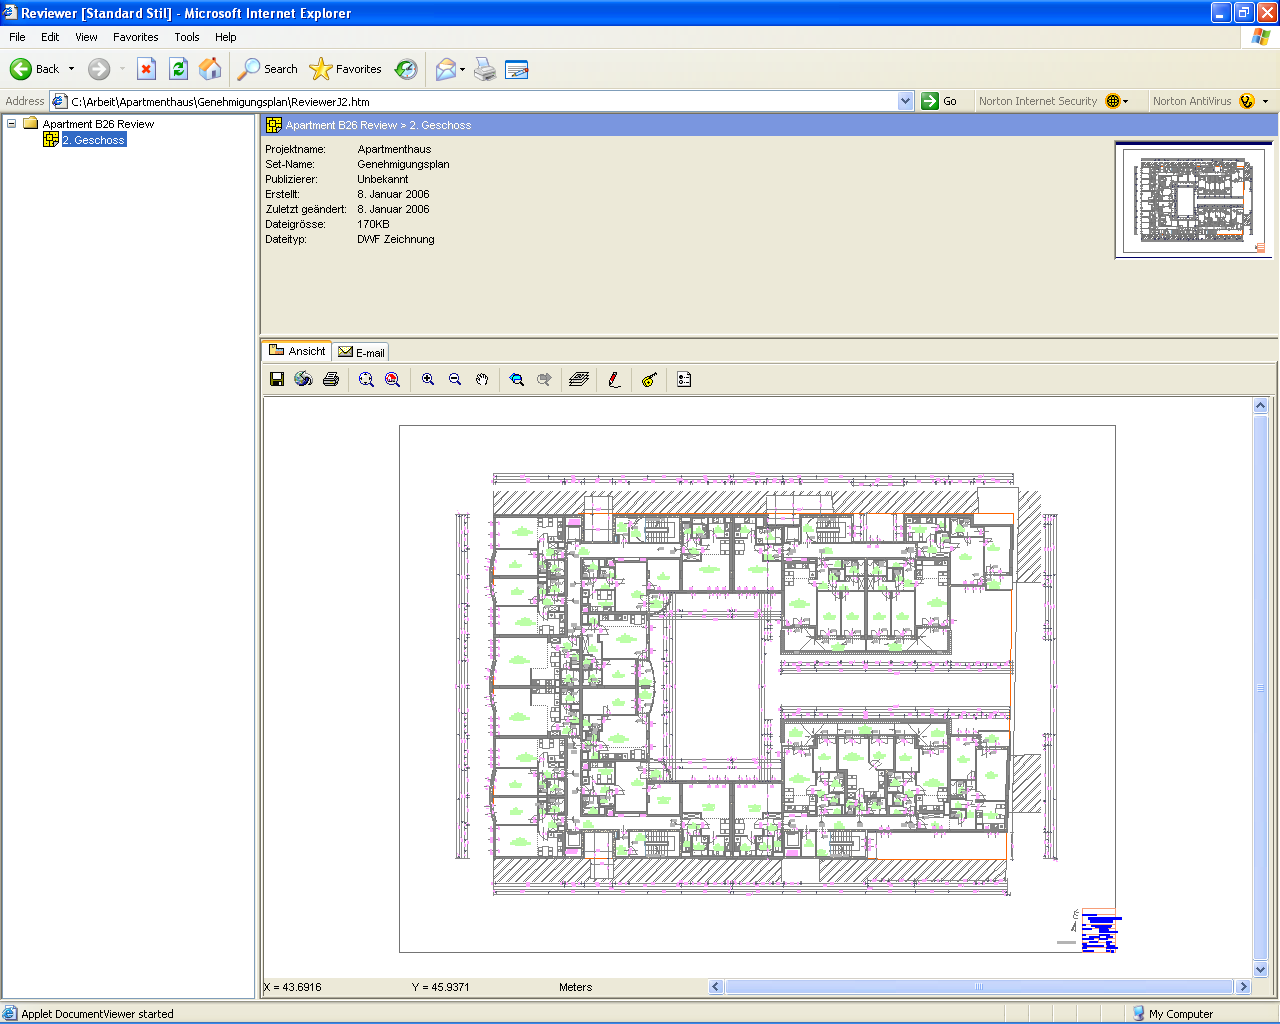Open the Favorites menu
Viewport: 1280px width, 1024px height.
pyautogui.click(x=135, y=37)
